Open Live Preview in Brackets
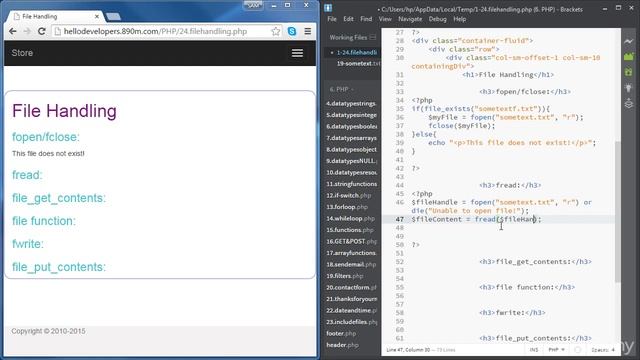 (x=629, y=41)
